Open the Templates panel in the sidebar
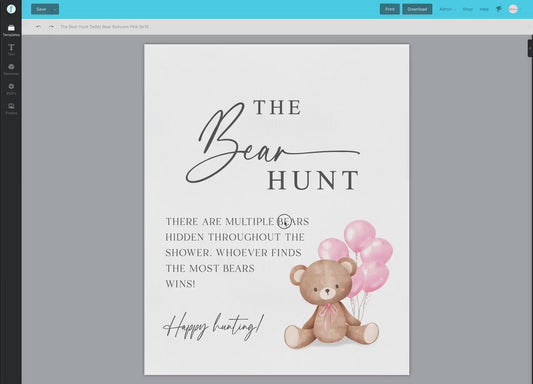The image size is (533, 384). coord(11,30)
